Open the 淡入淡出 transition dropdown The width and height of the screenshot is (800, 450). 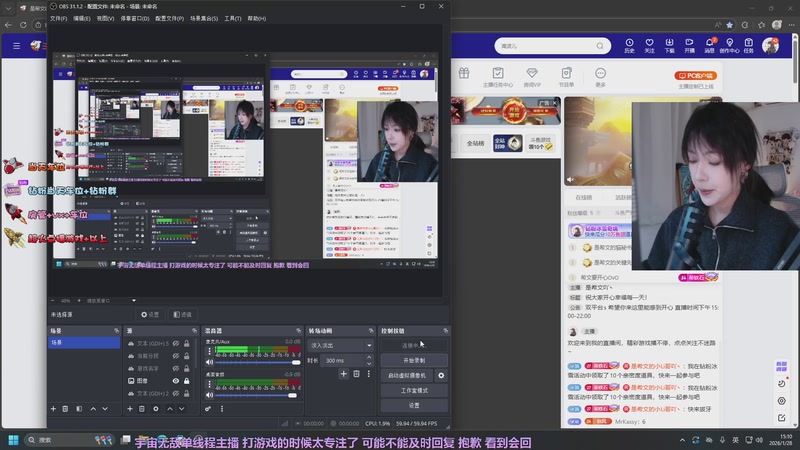click(x=340, y=345)
